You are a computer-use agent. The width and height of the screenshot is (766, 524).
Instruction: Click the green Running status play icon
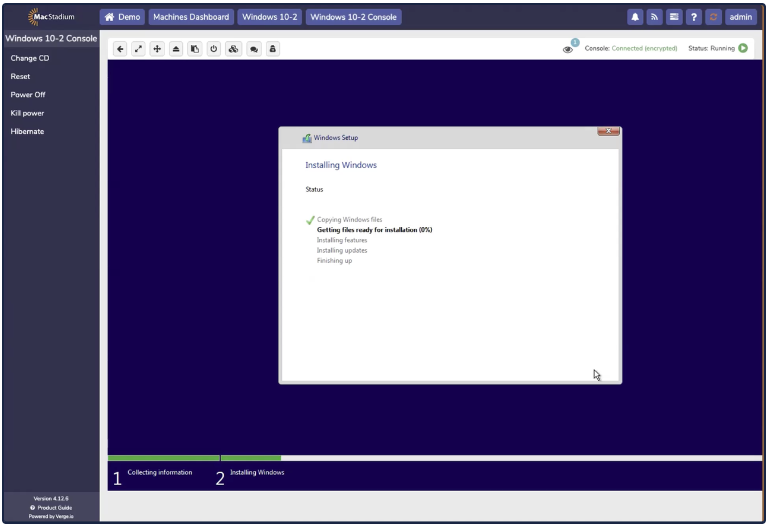point(743,48)
